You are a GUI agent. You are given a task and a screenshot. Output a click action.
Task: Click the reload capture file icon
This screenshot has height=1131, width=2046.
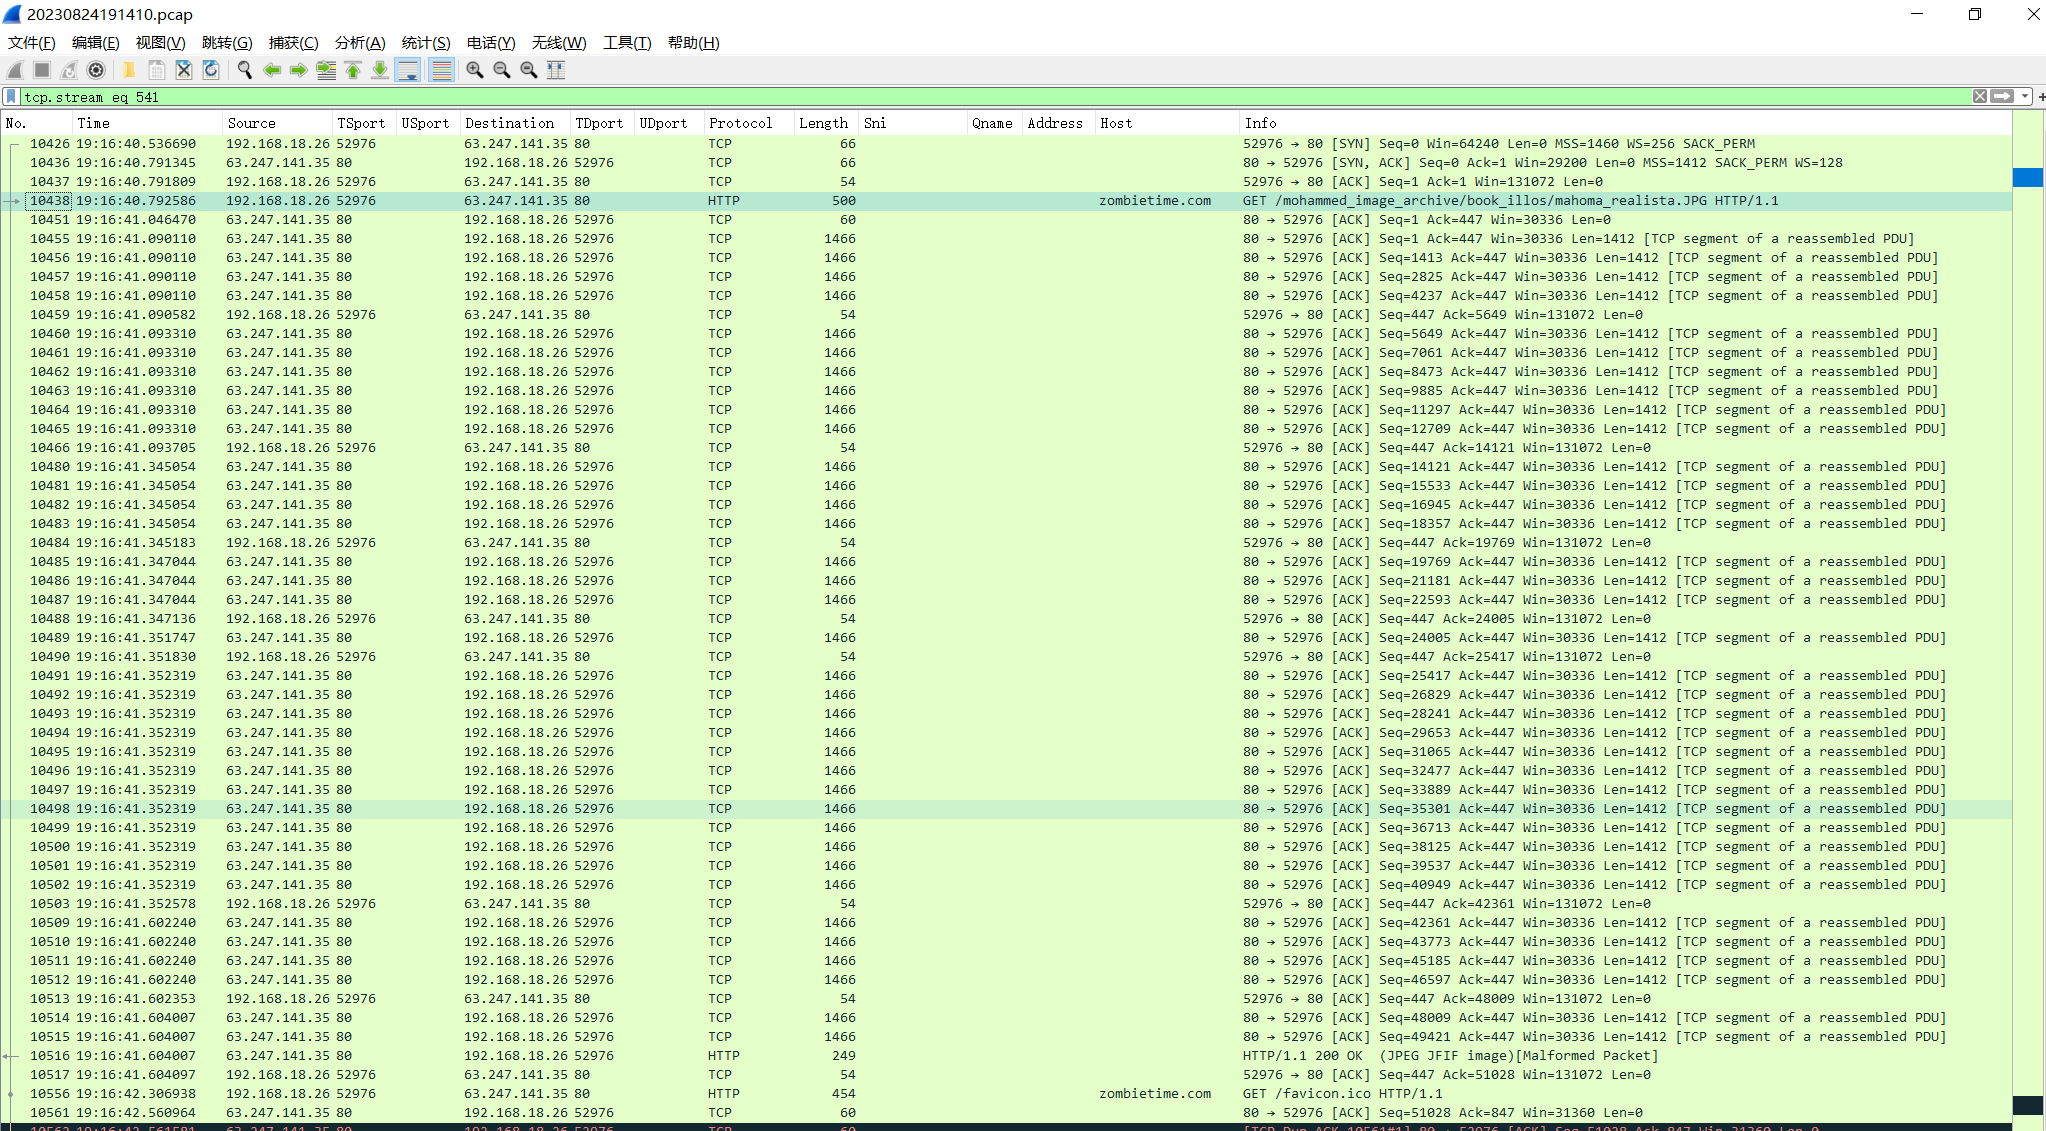[x=211, y=70]
